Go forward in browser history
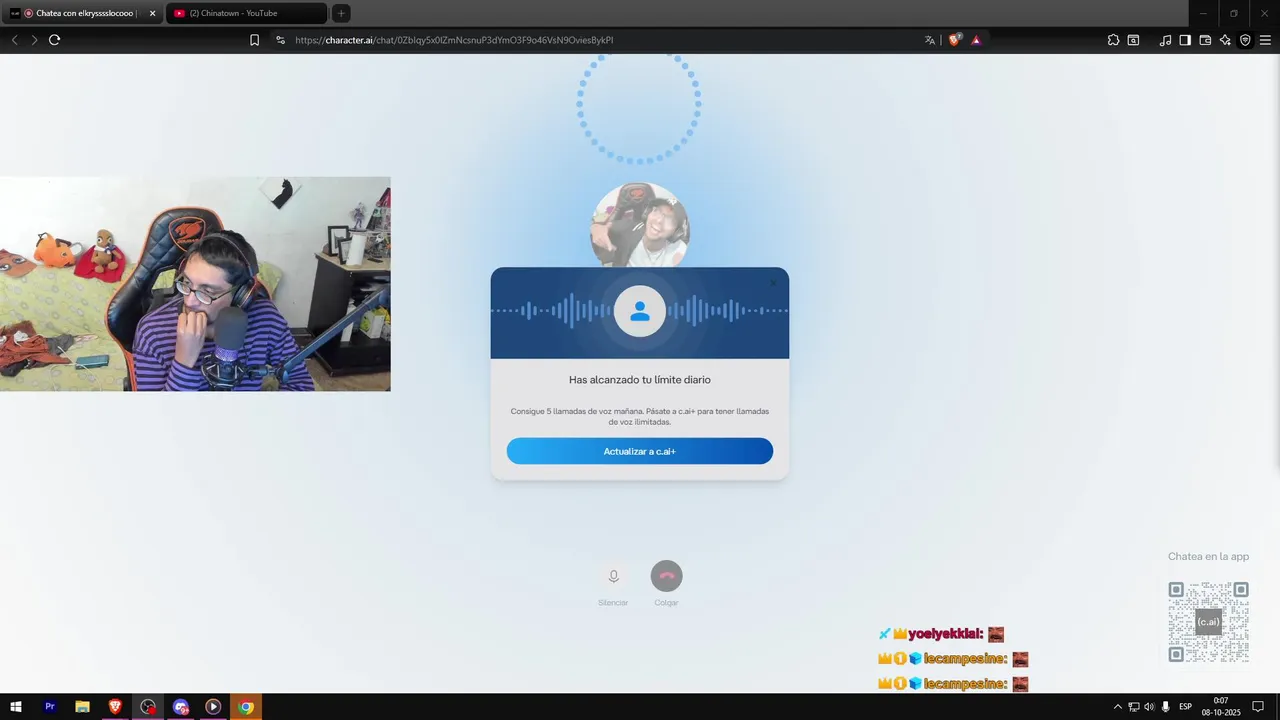 pyautogui.click(x=34, y=40)
